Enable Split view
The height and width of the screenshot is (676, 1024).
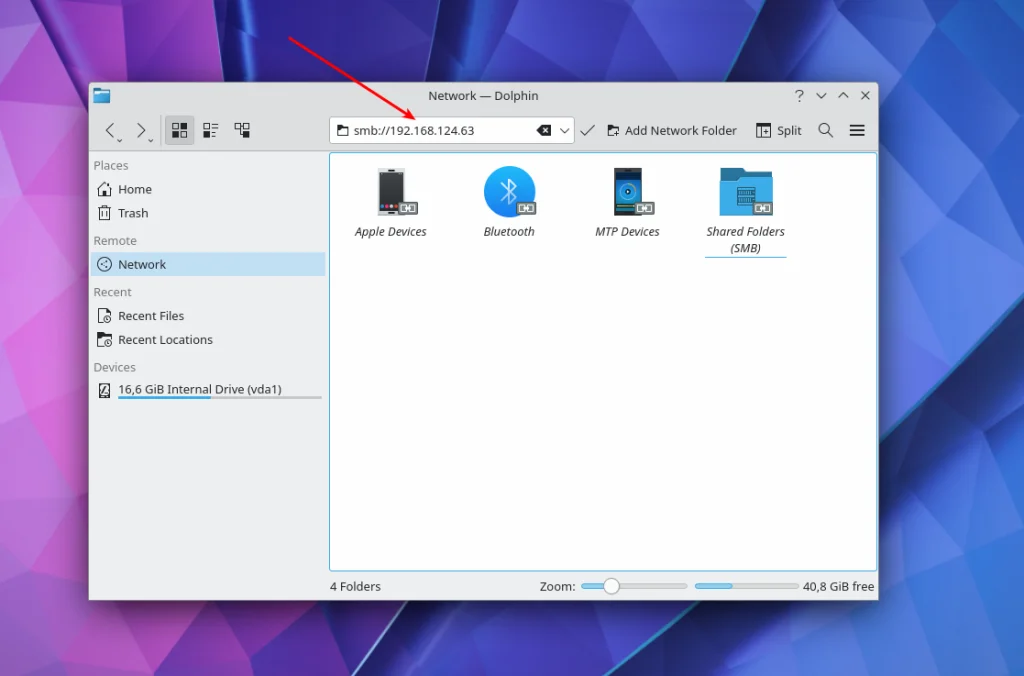pos(779,130)
